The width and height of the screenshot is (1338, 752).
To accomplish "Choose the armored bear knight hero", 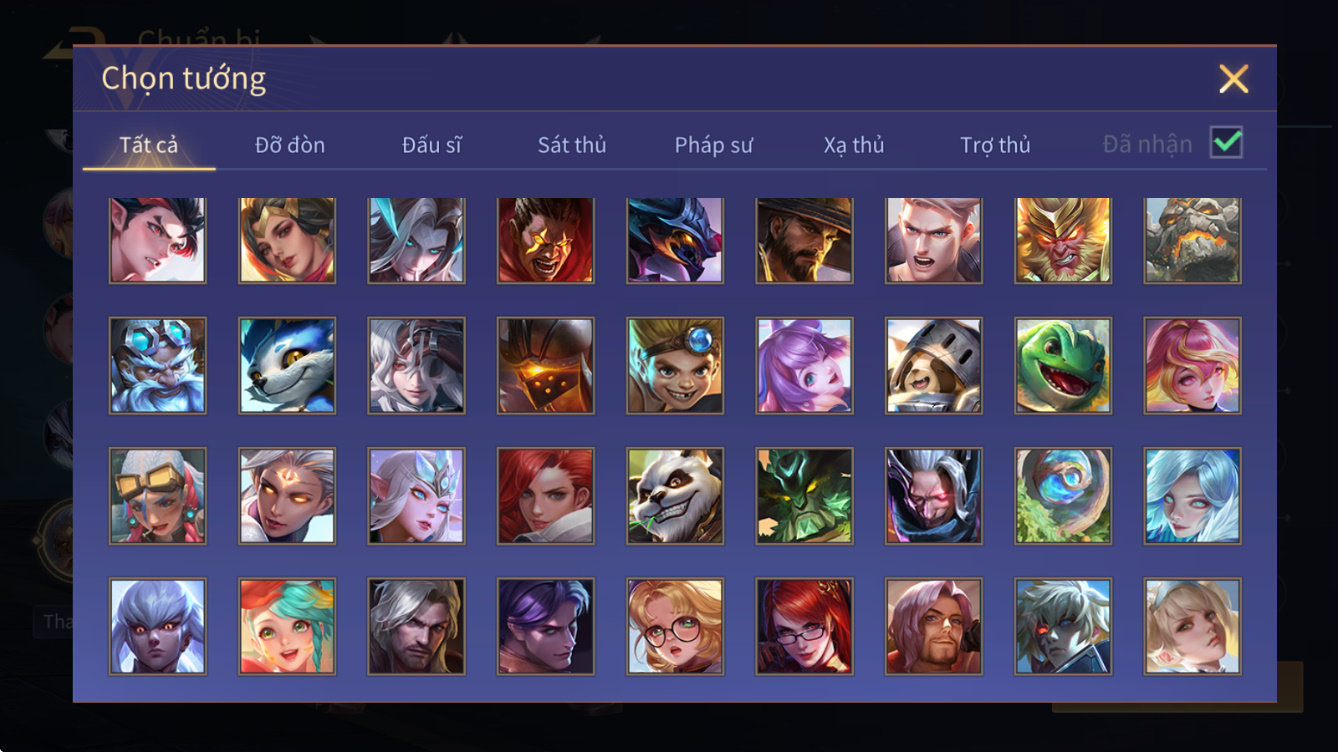I will 934,366.
